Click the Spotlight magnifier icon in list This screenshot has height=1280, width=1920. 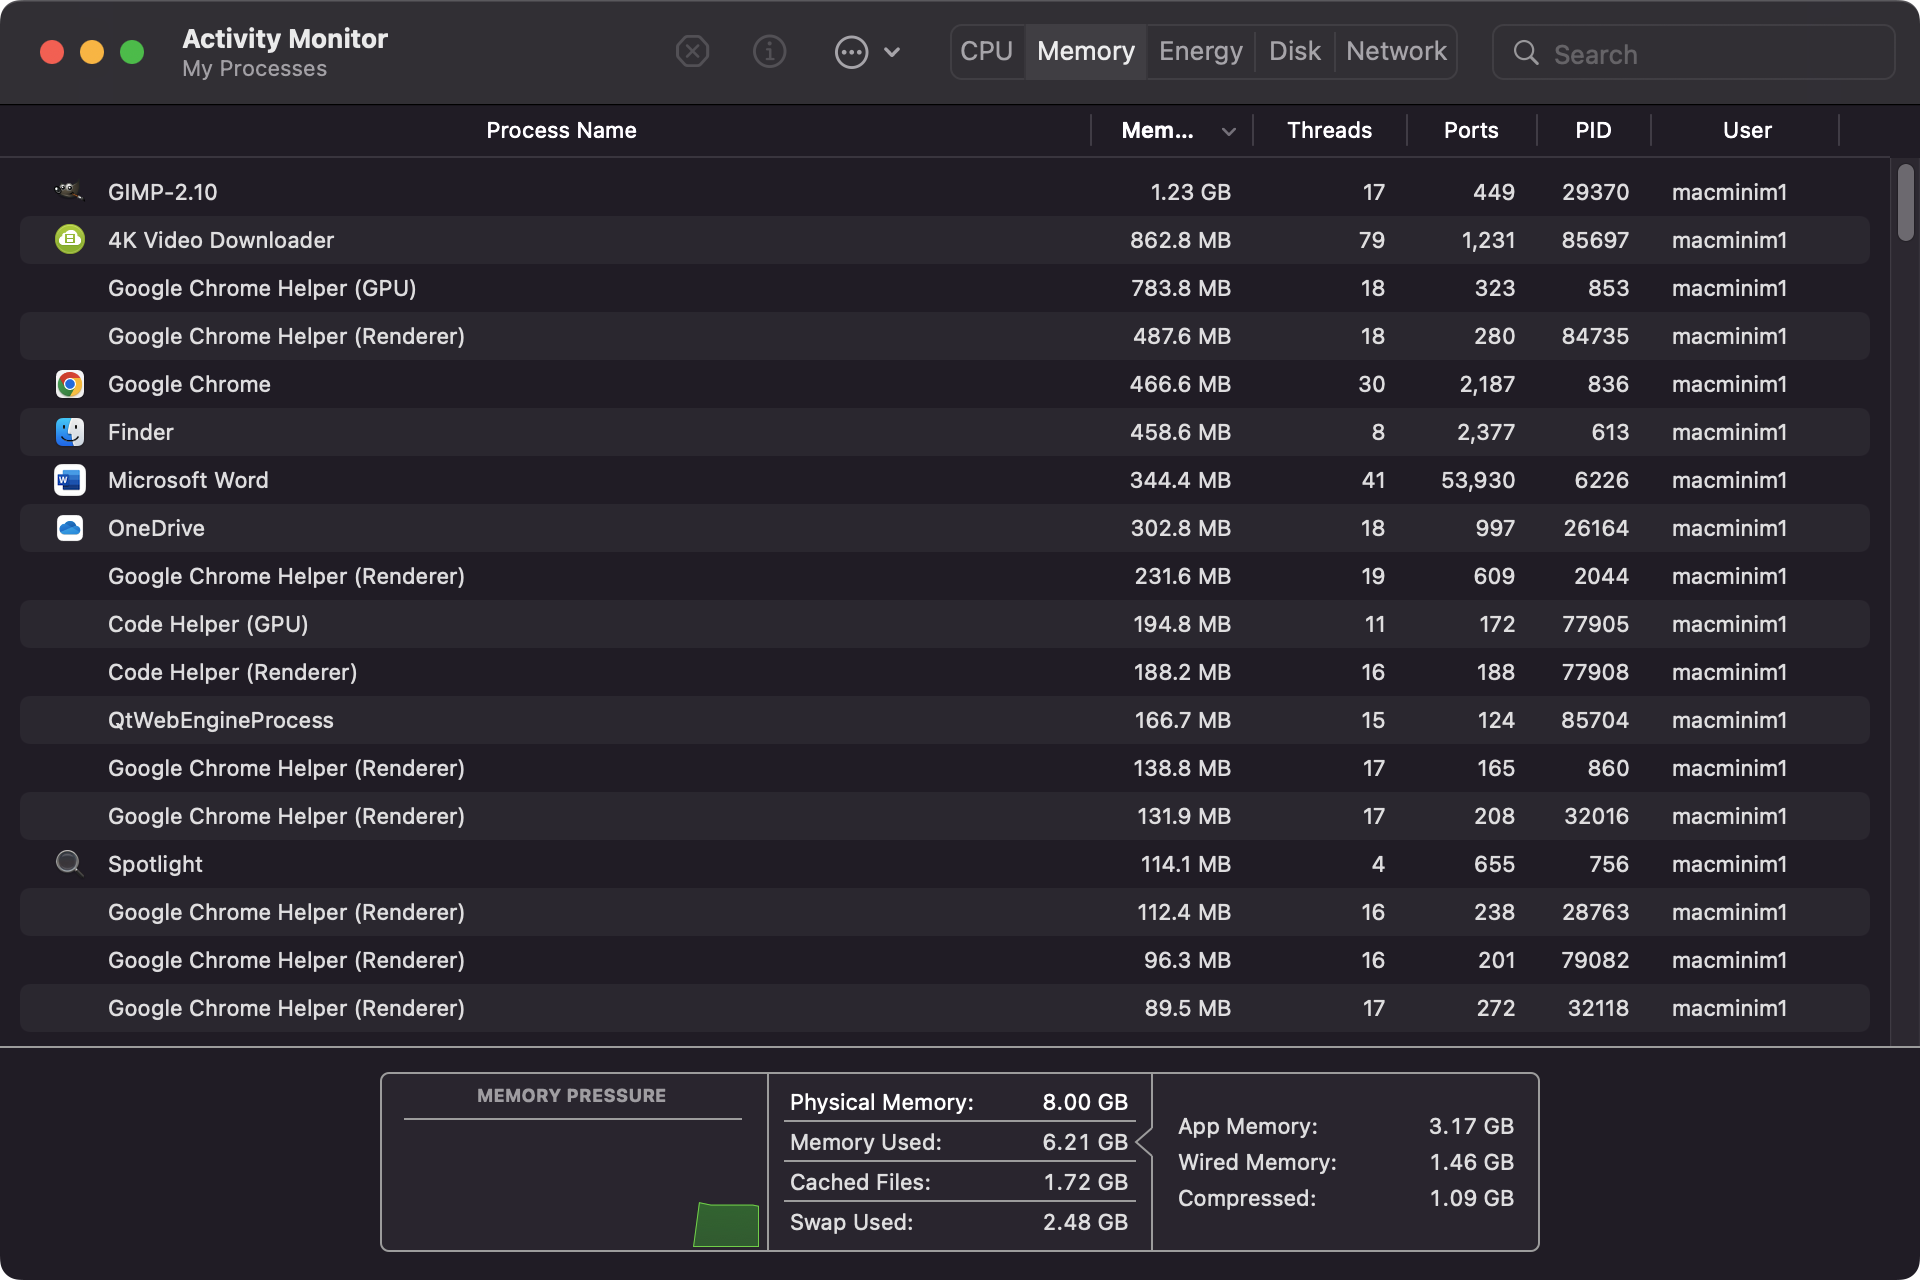[x=69, y=863]
